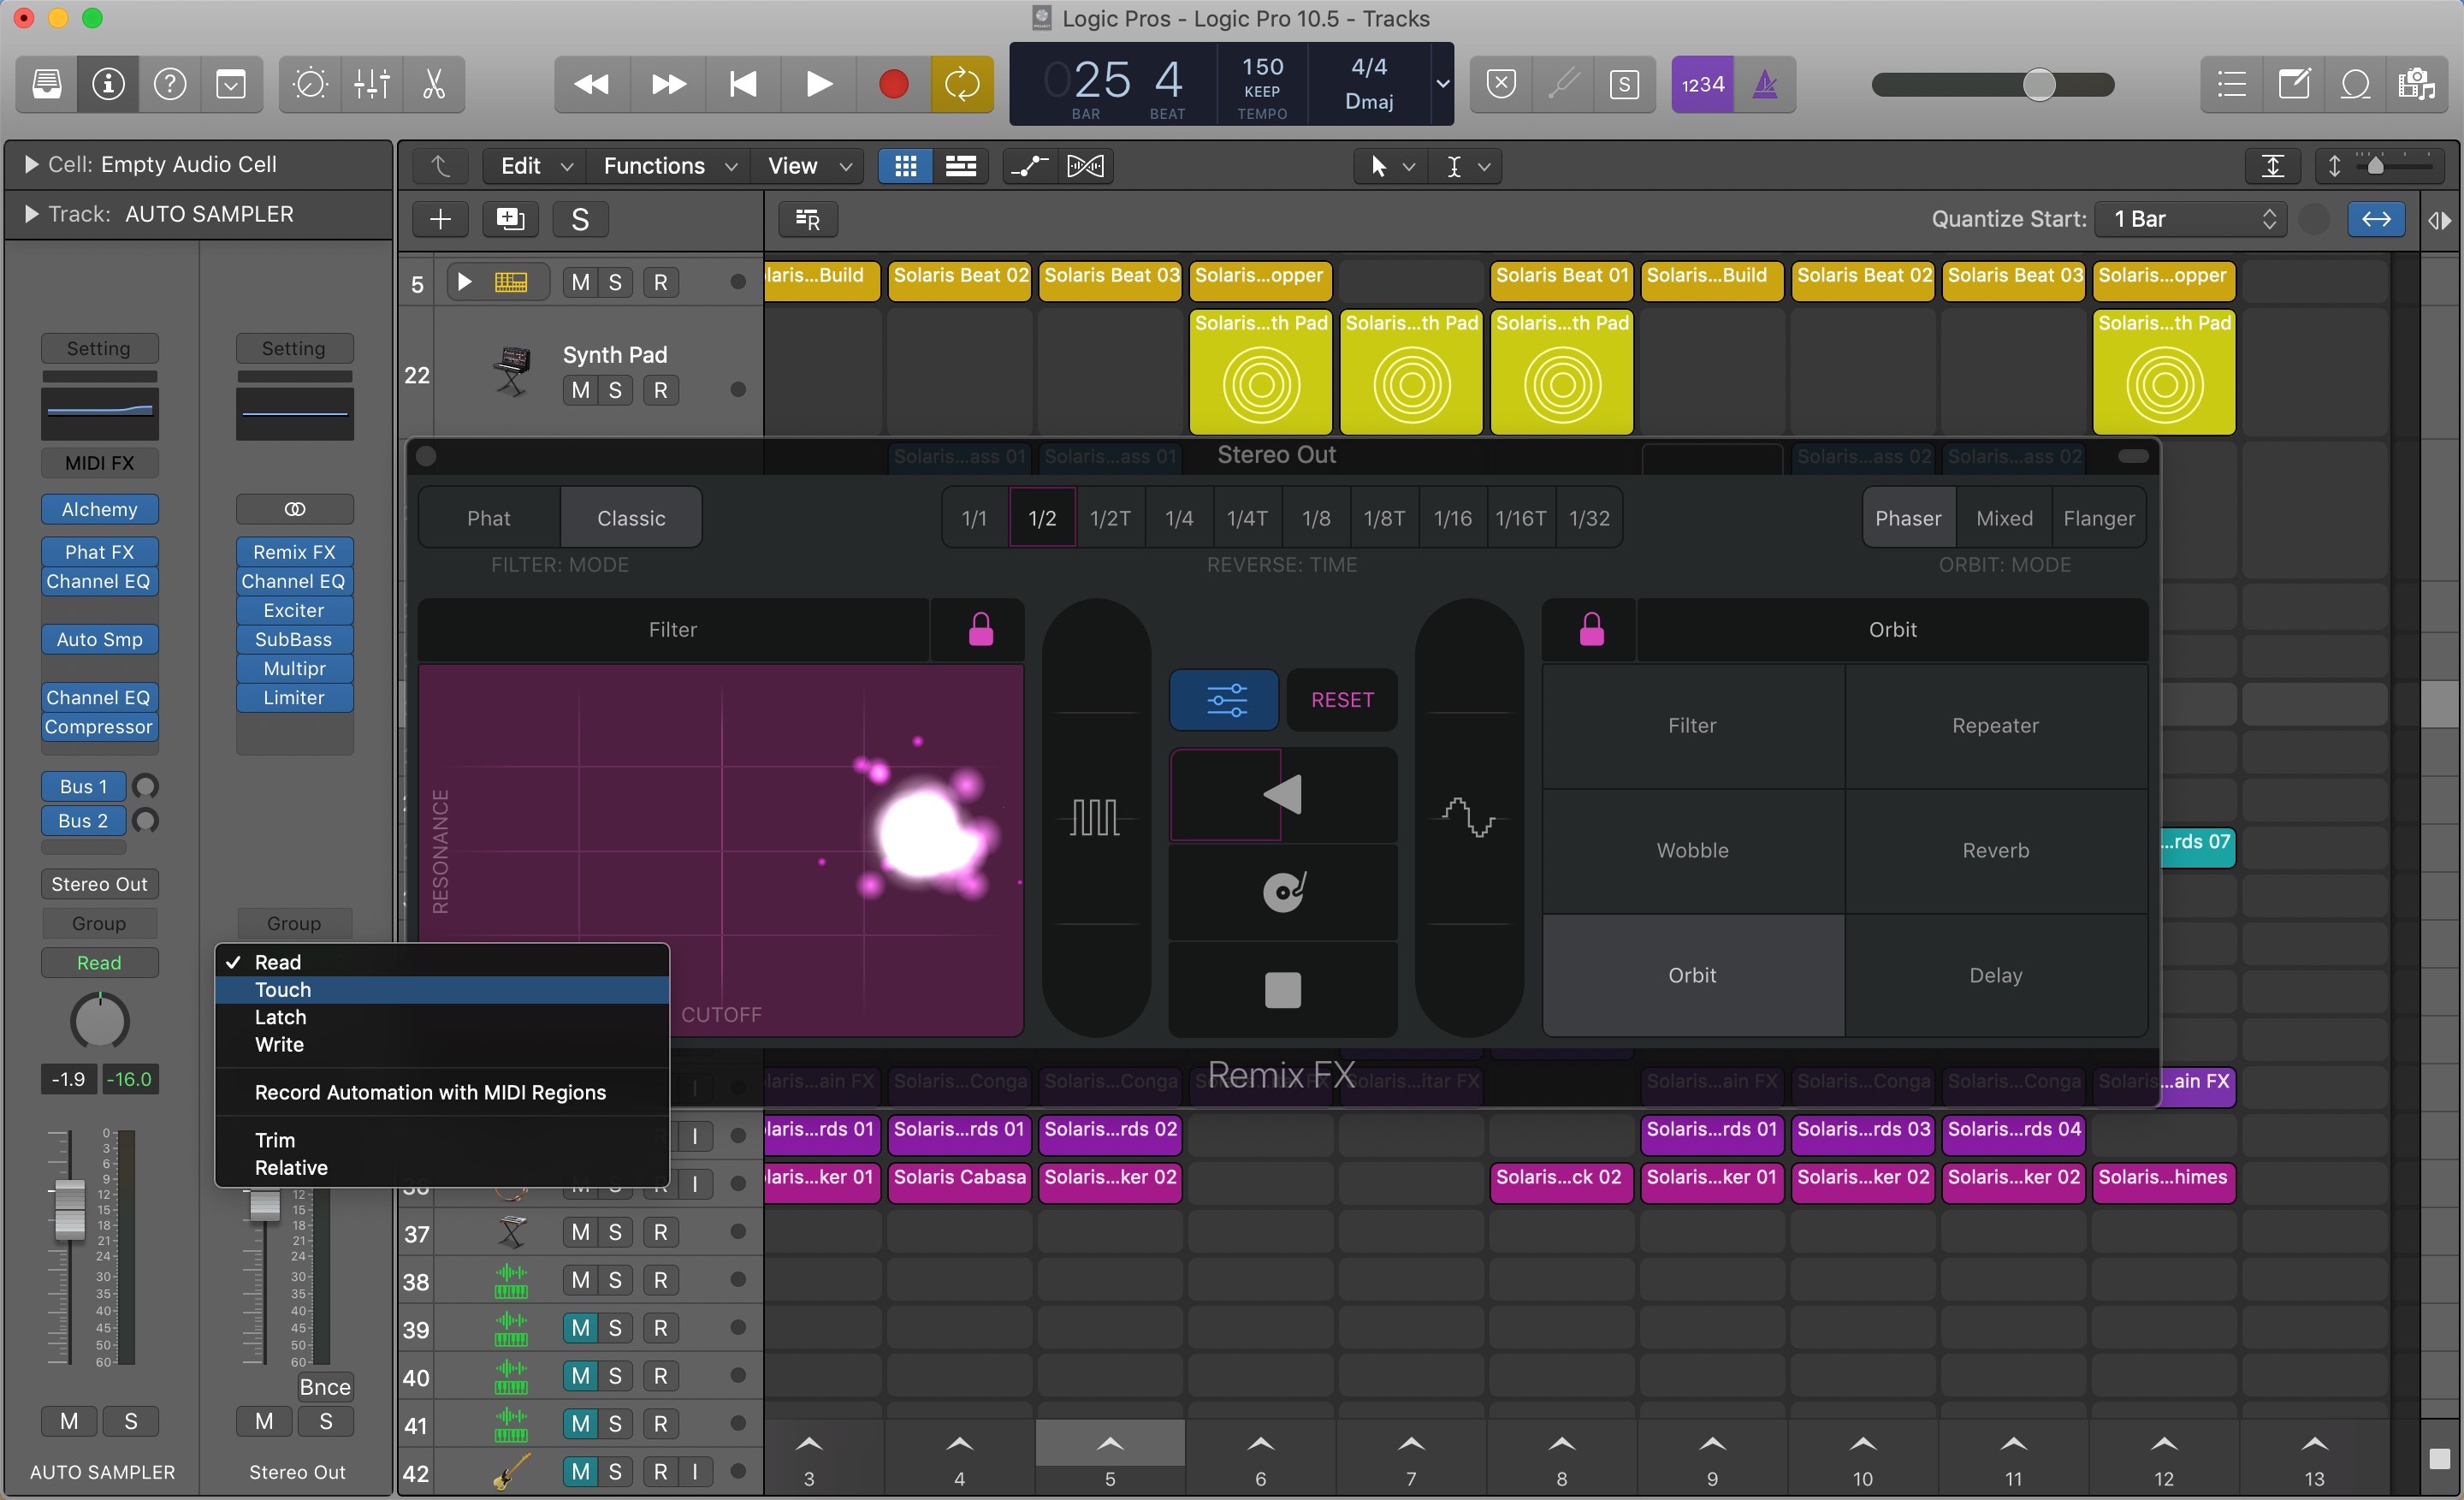Image resolution: width=2464 pixels, height=1500 pixels.
Task: Open the Functions menu
Action: tap(654, 166)
